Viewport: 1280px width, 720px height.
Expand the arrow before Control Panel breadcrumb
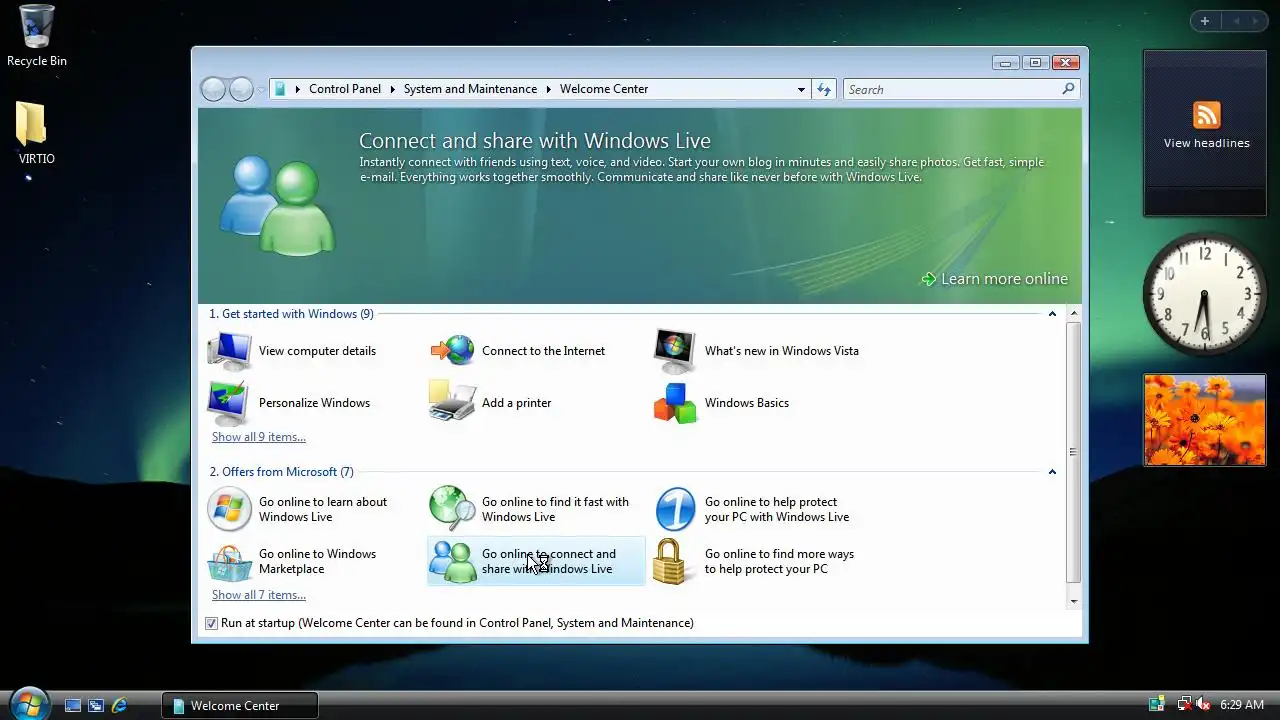(298, 89)
